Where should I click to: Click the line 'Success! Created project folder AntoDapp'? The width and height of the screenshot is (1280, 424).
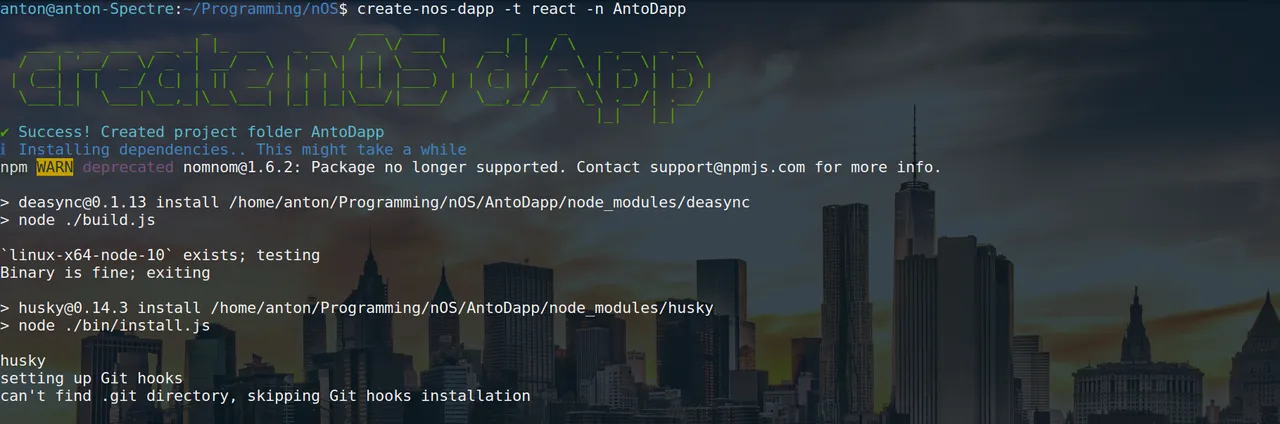[x=201, y=132]
